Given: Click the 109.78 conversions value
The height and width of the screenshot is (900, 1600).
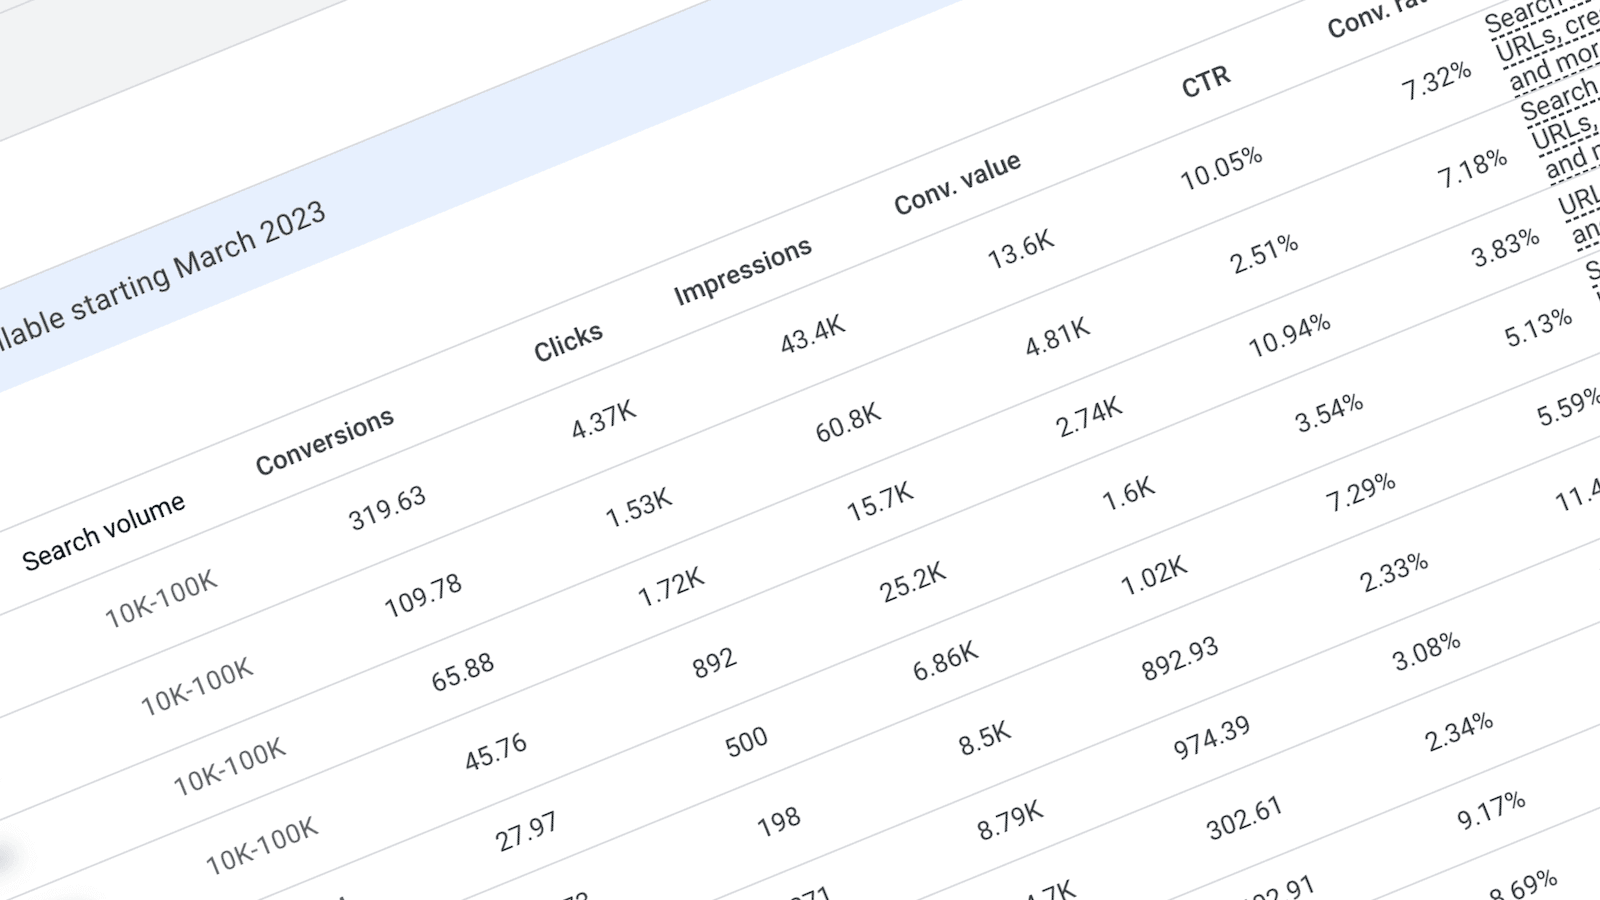Looking at the screenshot, I should click(x=423, y=595).
